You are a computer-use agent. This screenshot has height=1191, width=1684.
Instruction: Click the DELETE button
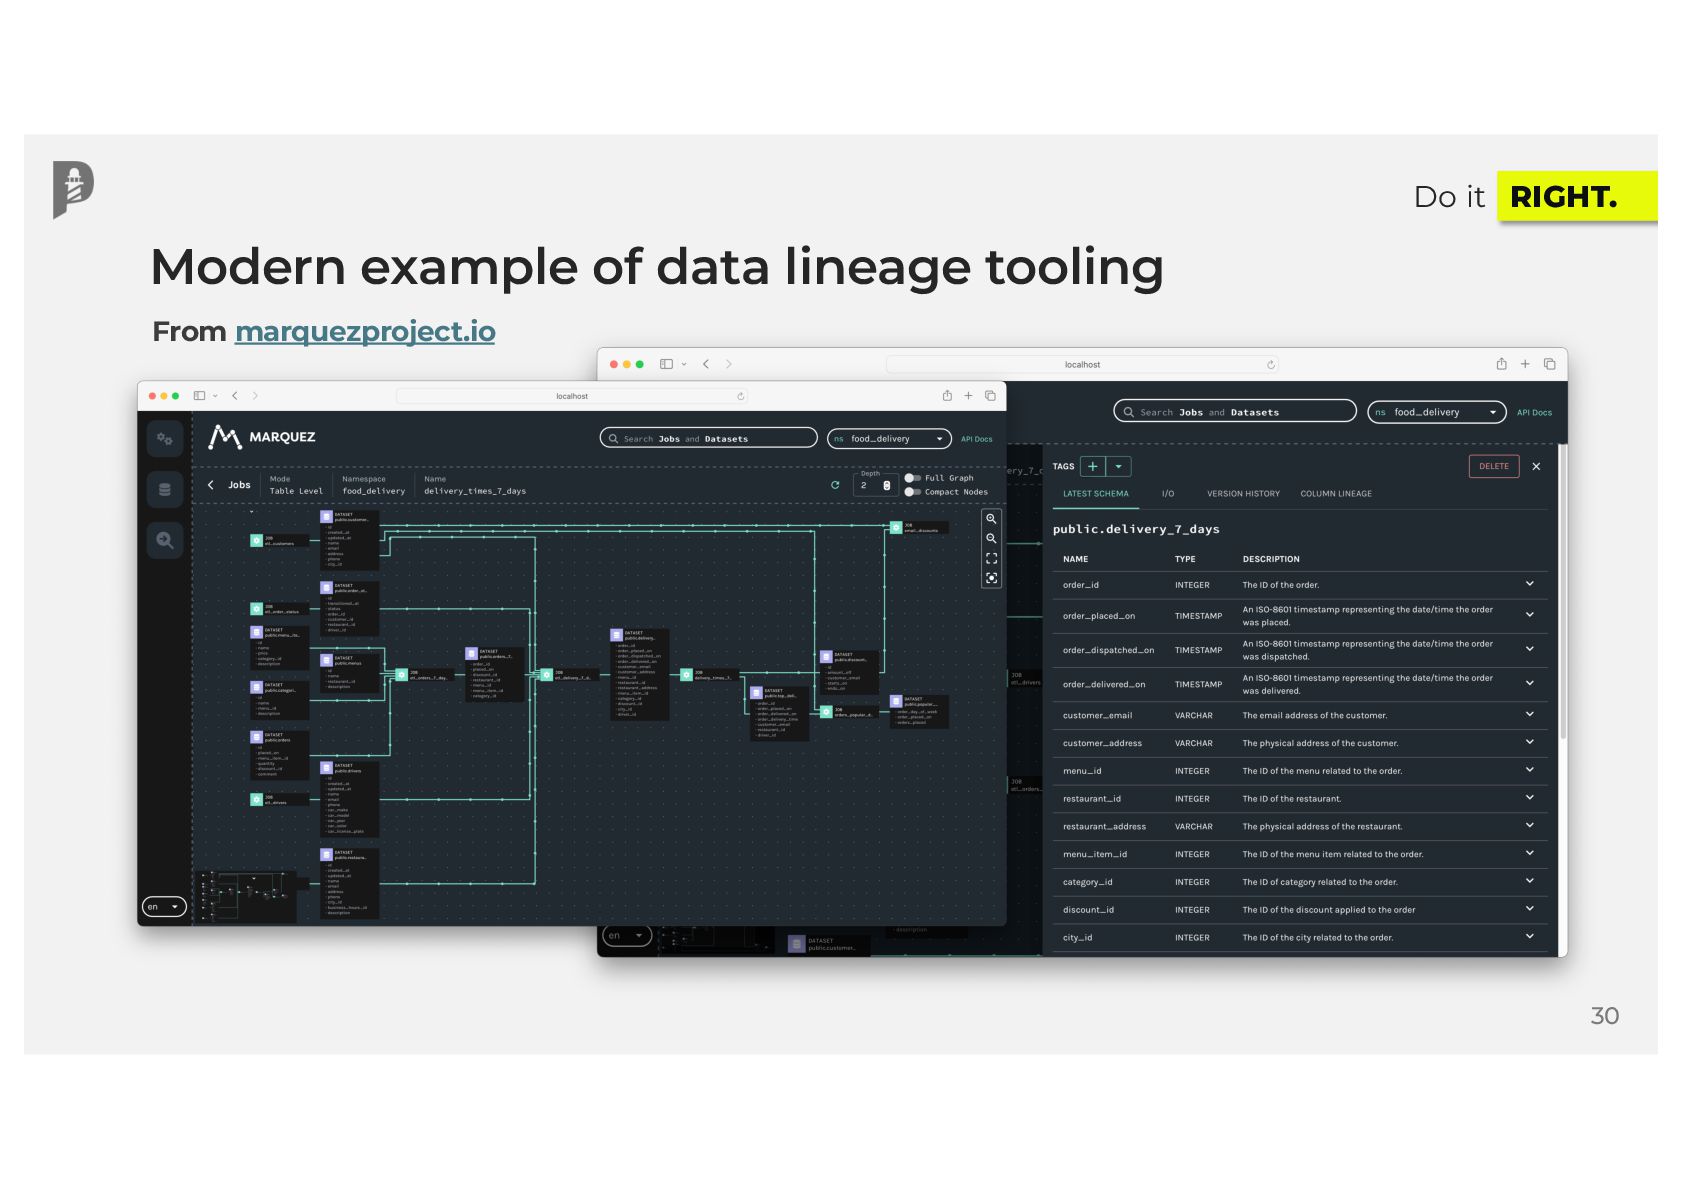point(1494,466)
